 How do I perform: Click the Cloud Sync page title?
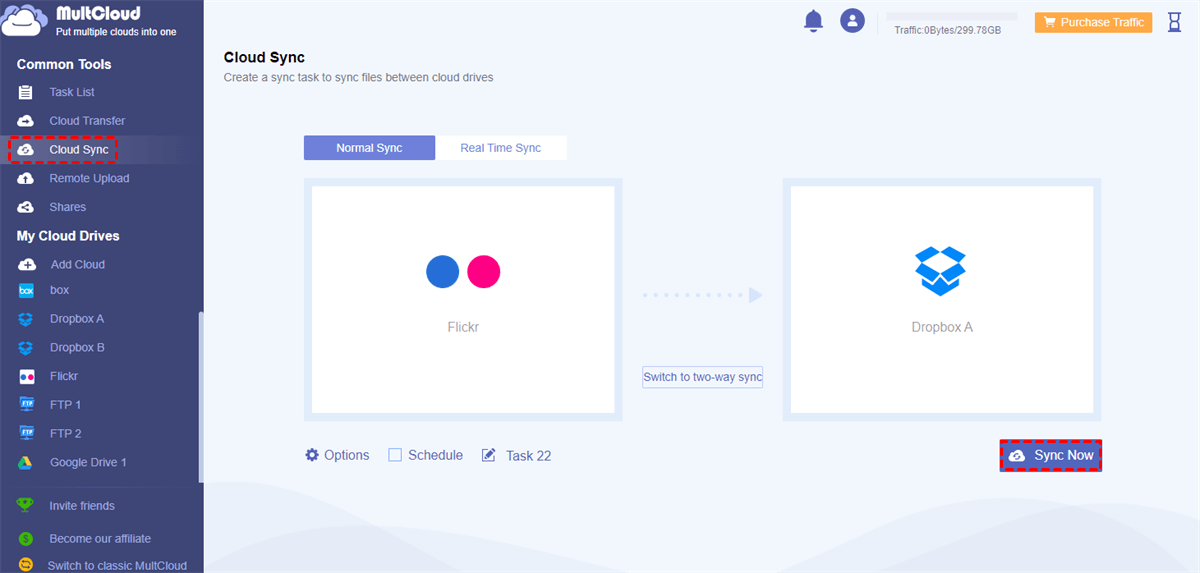pos(264,58)
